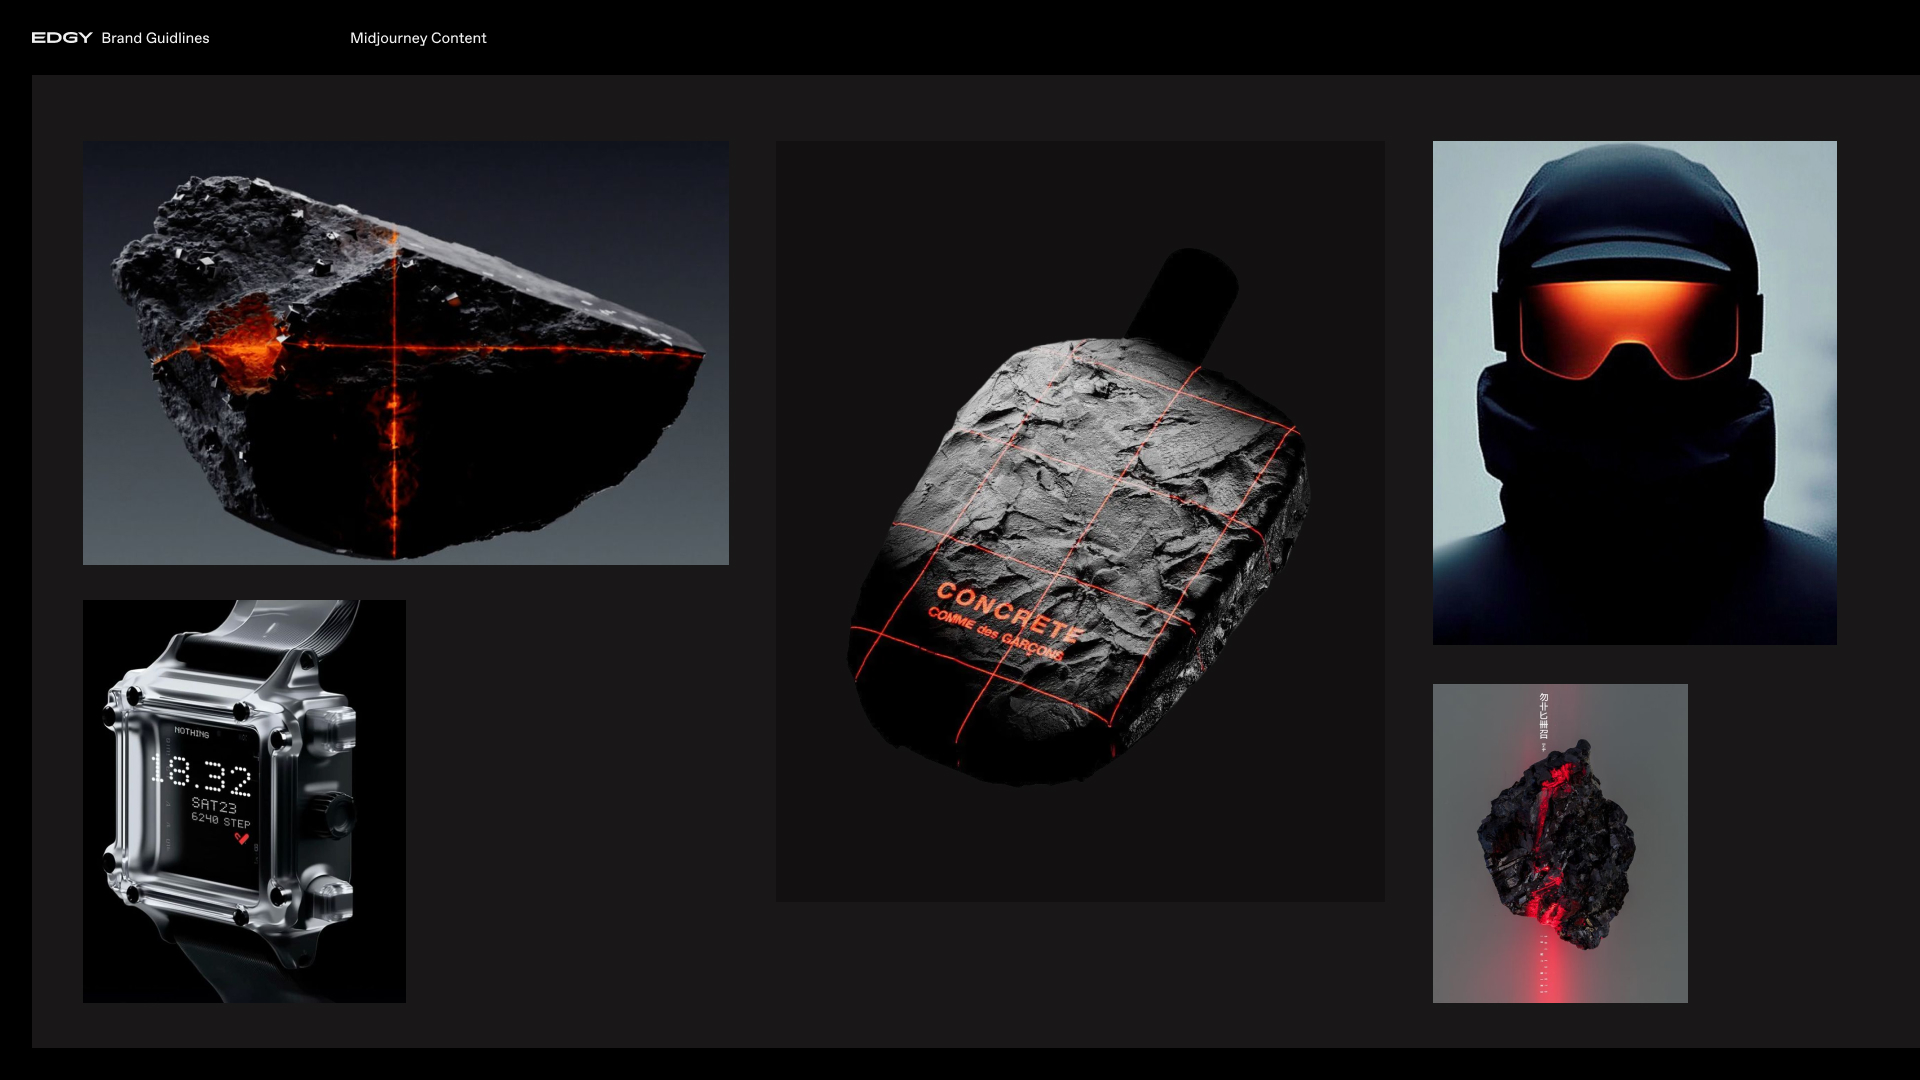Click the Brand Guidlines header text

pos(155,38)
